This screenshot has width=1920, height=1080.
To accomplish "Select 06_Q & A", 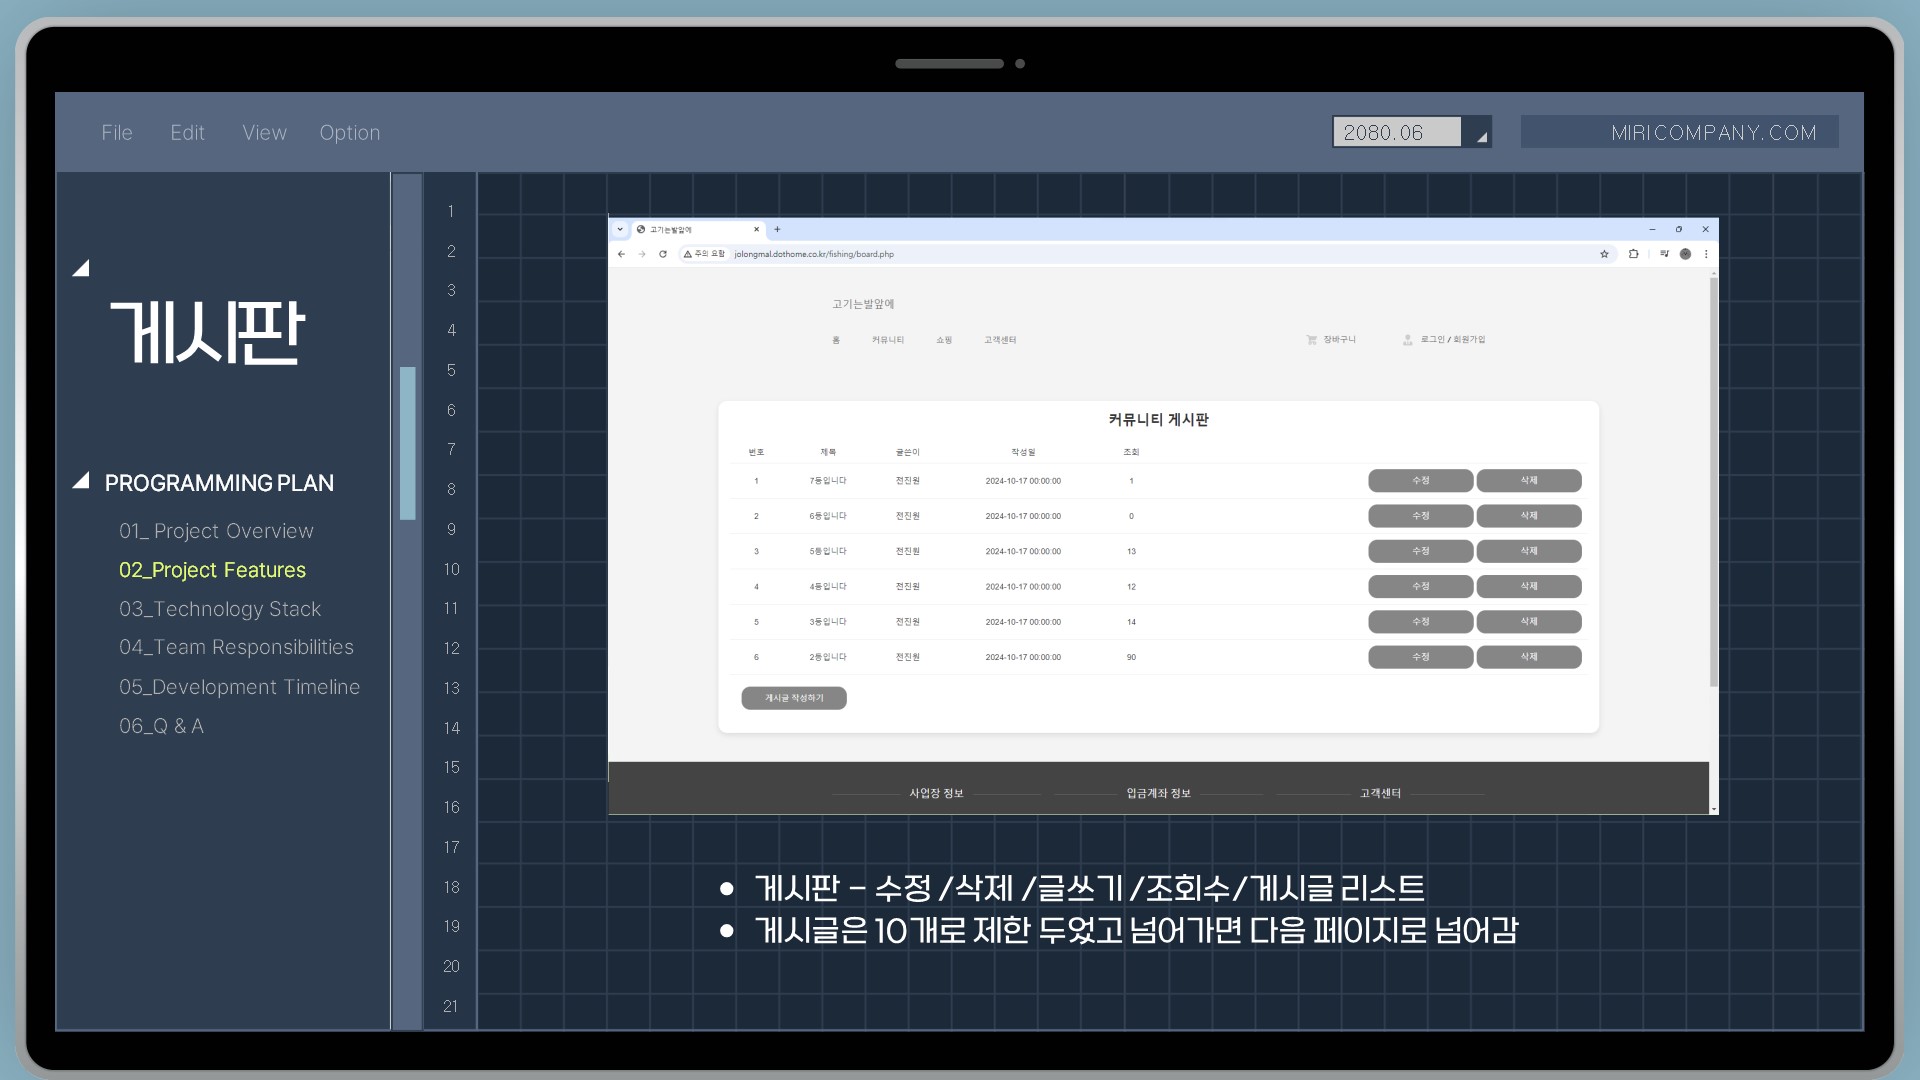I will pos(161,726).
